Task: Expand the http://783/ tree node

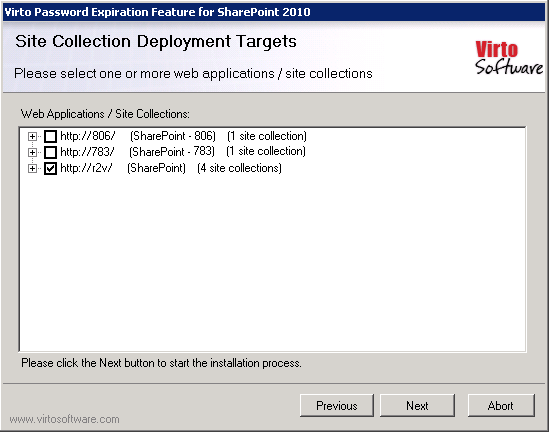Action: tap(32, 152)
